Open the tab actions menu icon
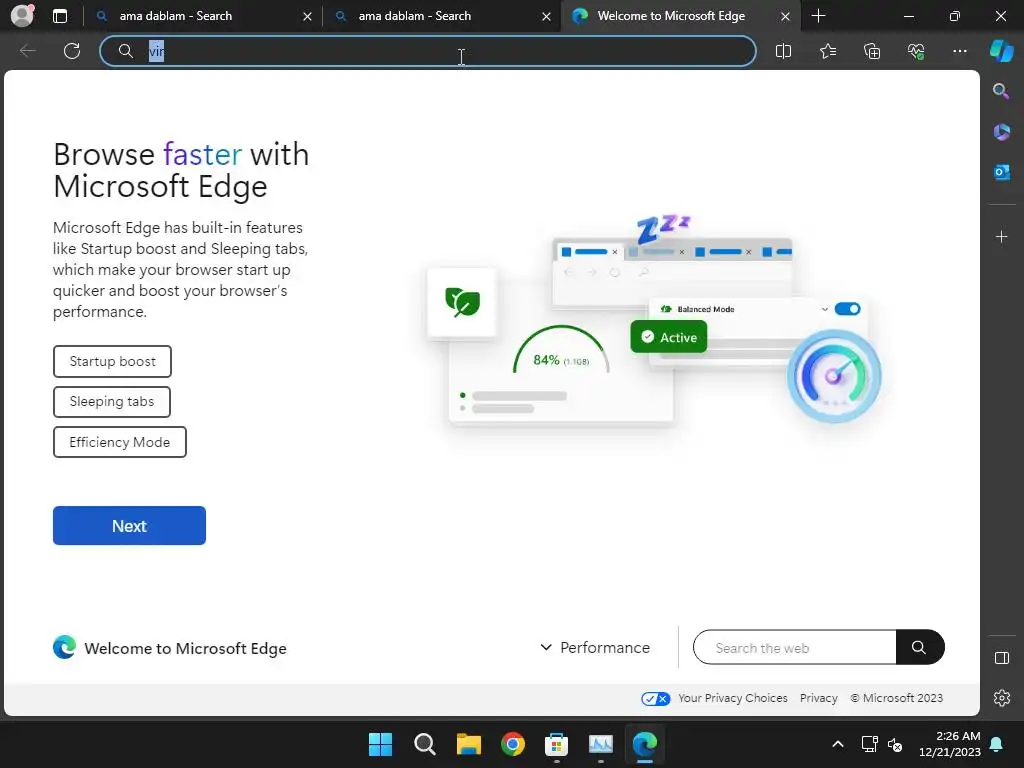This screenshot has height=768, width=1024. pyautogui.click(x=60, y=16)
